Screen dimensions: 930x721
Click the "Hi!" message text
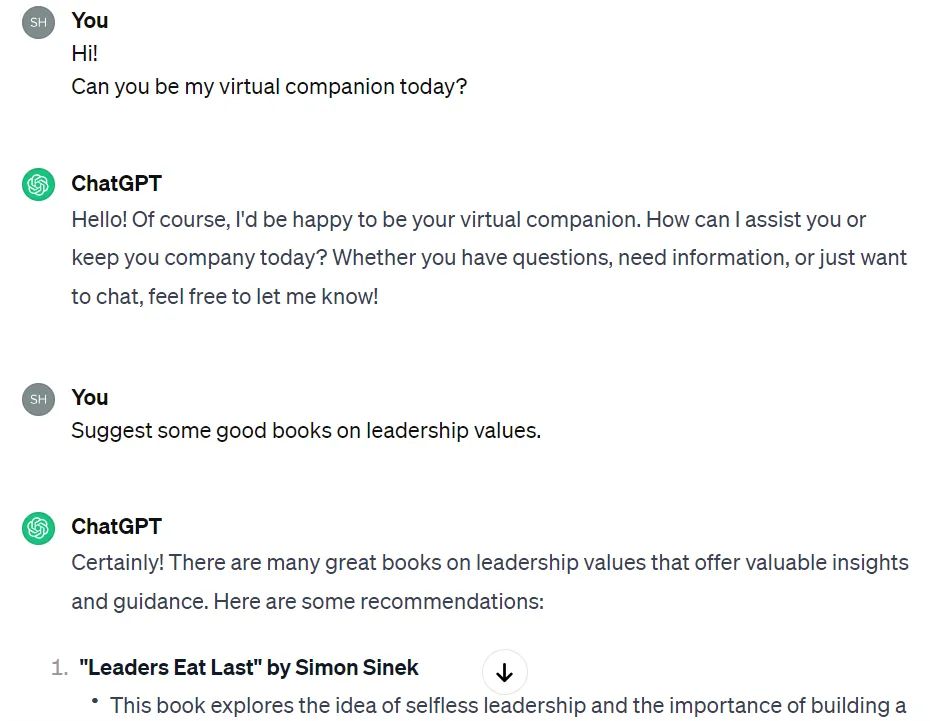tap(85, 54)
